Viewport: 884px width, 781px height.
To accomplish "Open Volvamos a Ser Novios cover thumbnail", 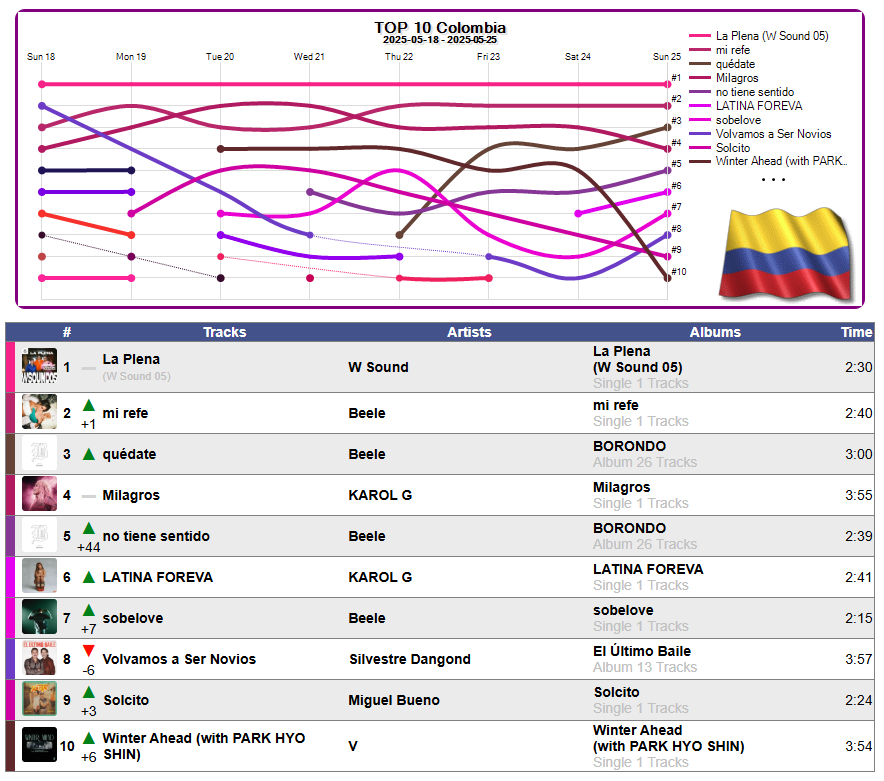I will [x=39, y=658].
